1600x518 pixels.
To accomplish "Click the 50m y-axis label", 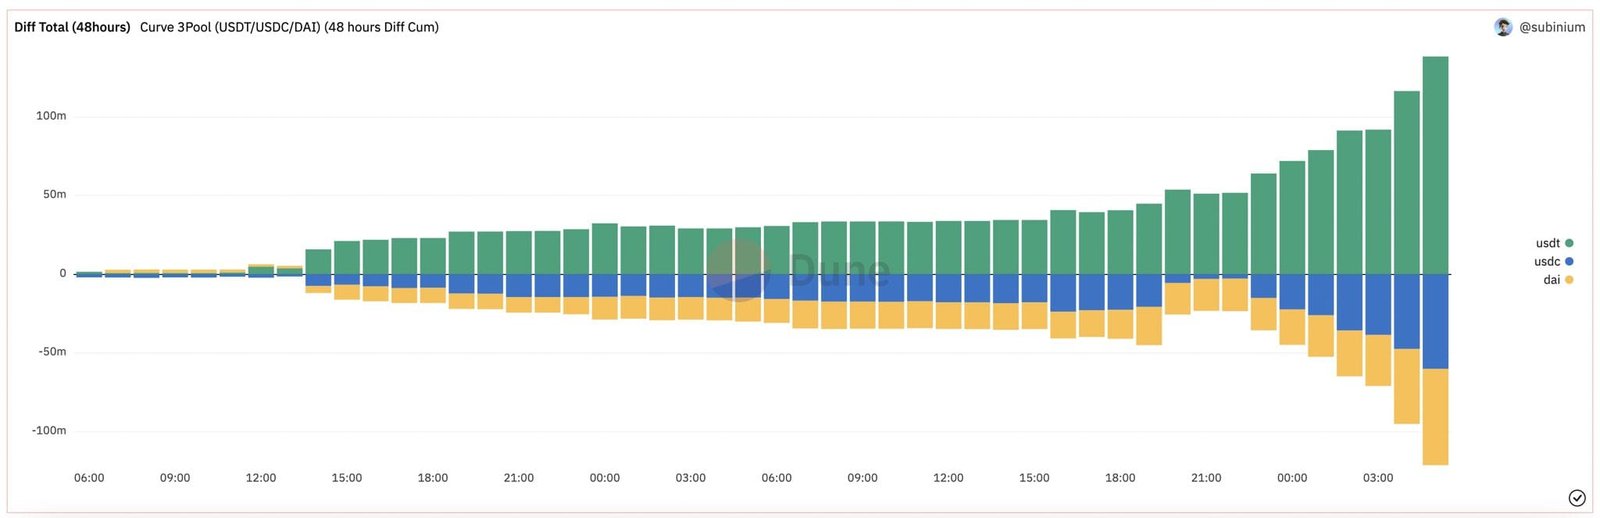I will [54, 194].
